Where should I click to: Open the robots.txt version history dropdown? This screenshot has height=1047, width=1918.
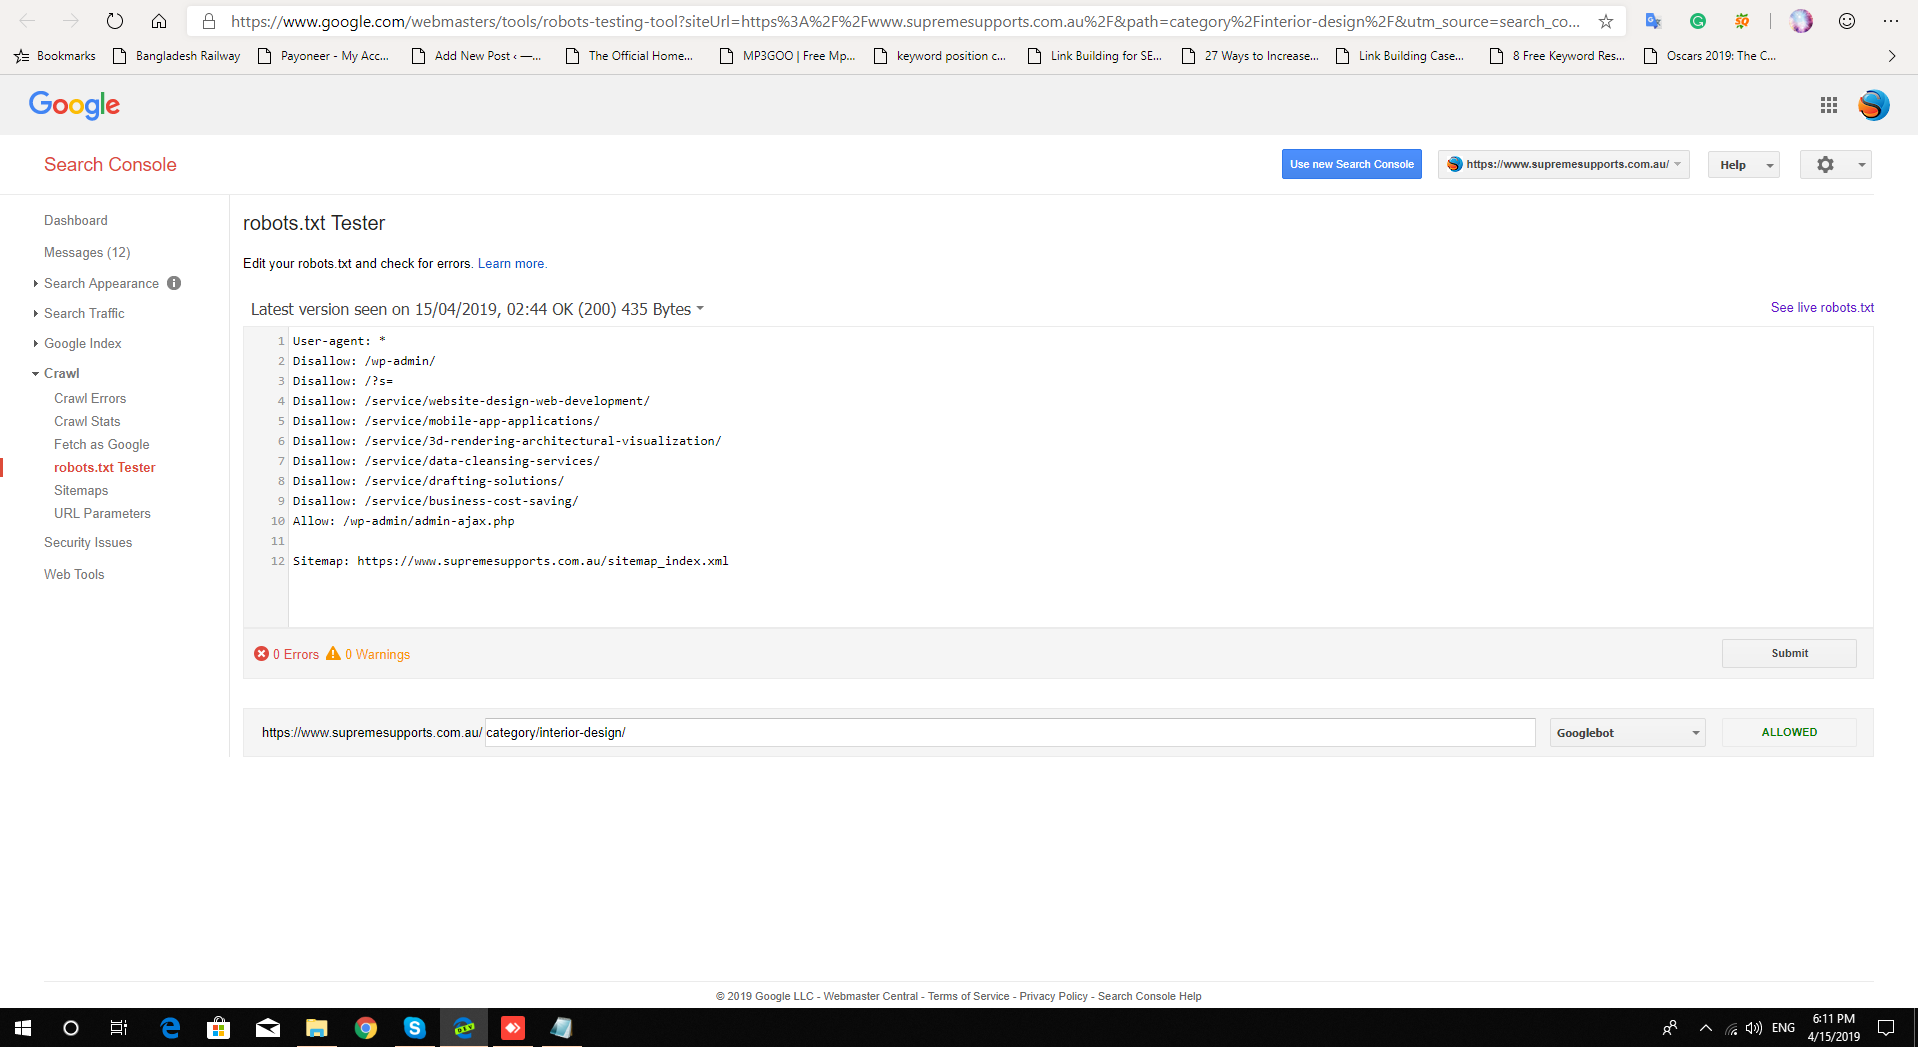[701, 309]
